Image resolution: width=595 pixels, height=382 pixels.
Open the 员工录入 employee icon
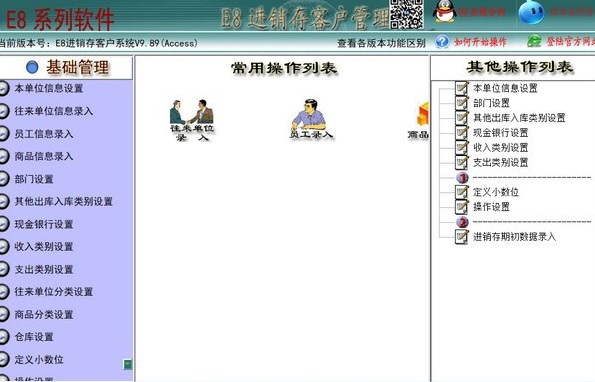pos(311,119)
